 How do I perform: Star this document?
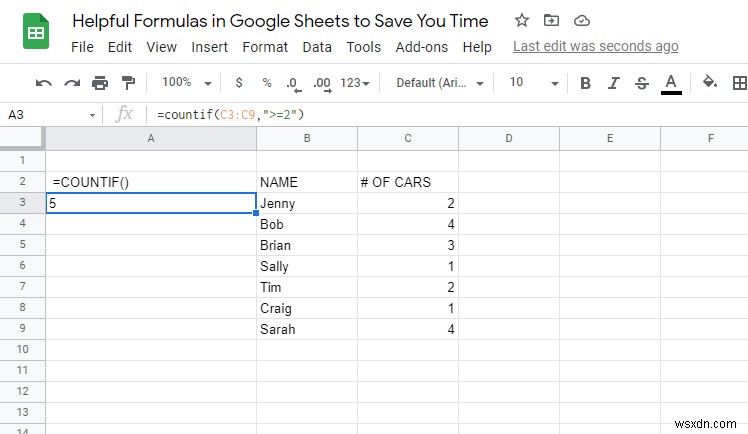[522, 21]
